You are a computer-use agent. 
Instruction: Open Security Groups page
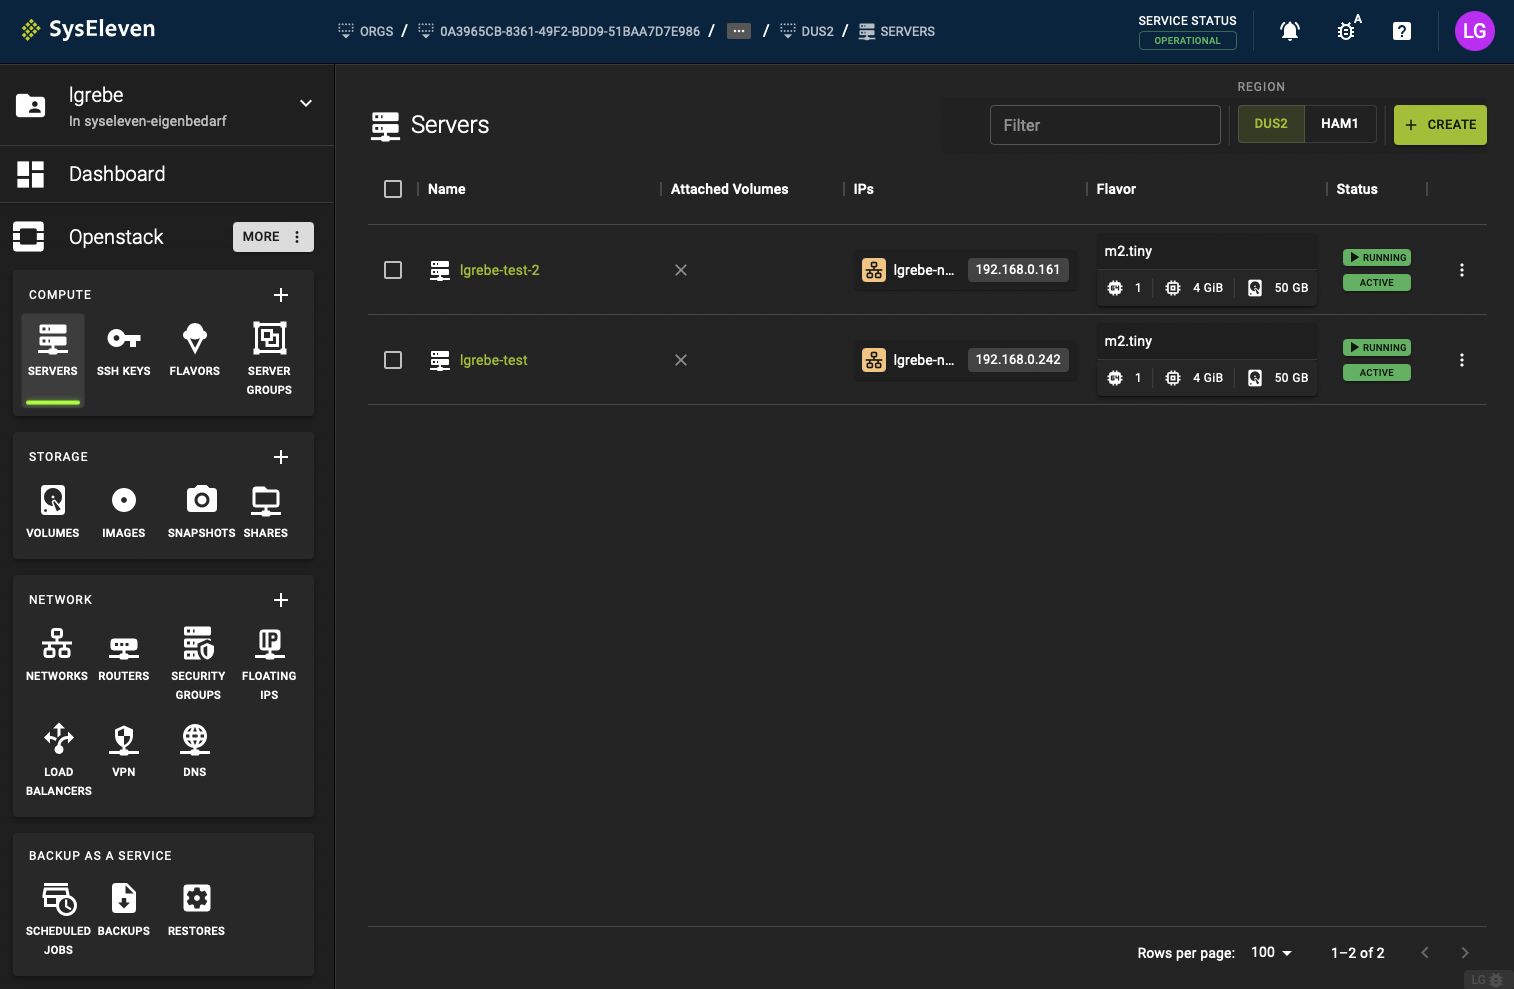(198, 666)
